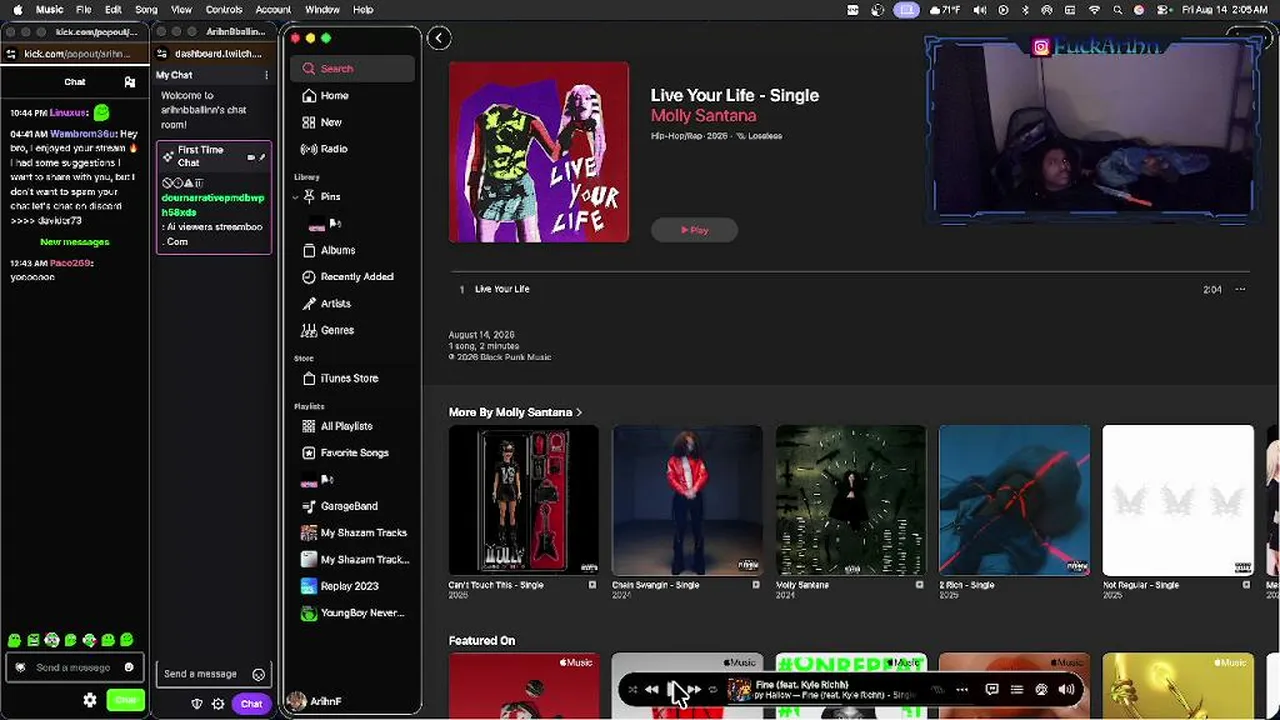The height and width of the screenshot is (720, 1280).
Task: Open Home in the Music sidebar
Action: pyautogui.click(x=334, y=96)
